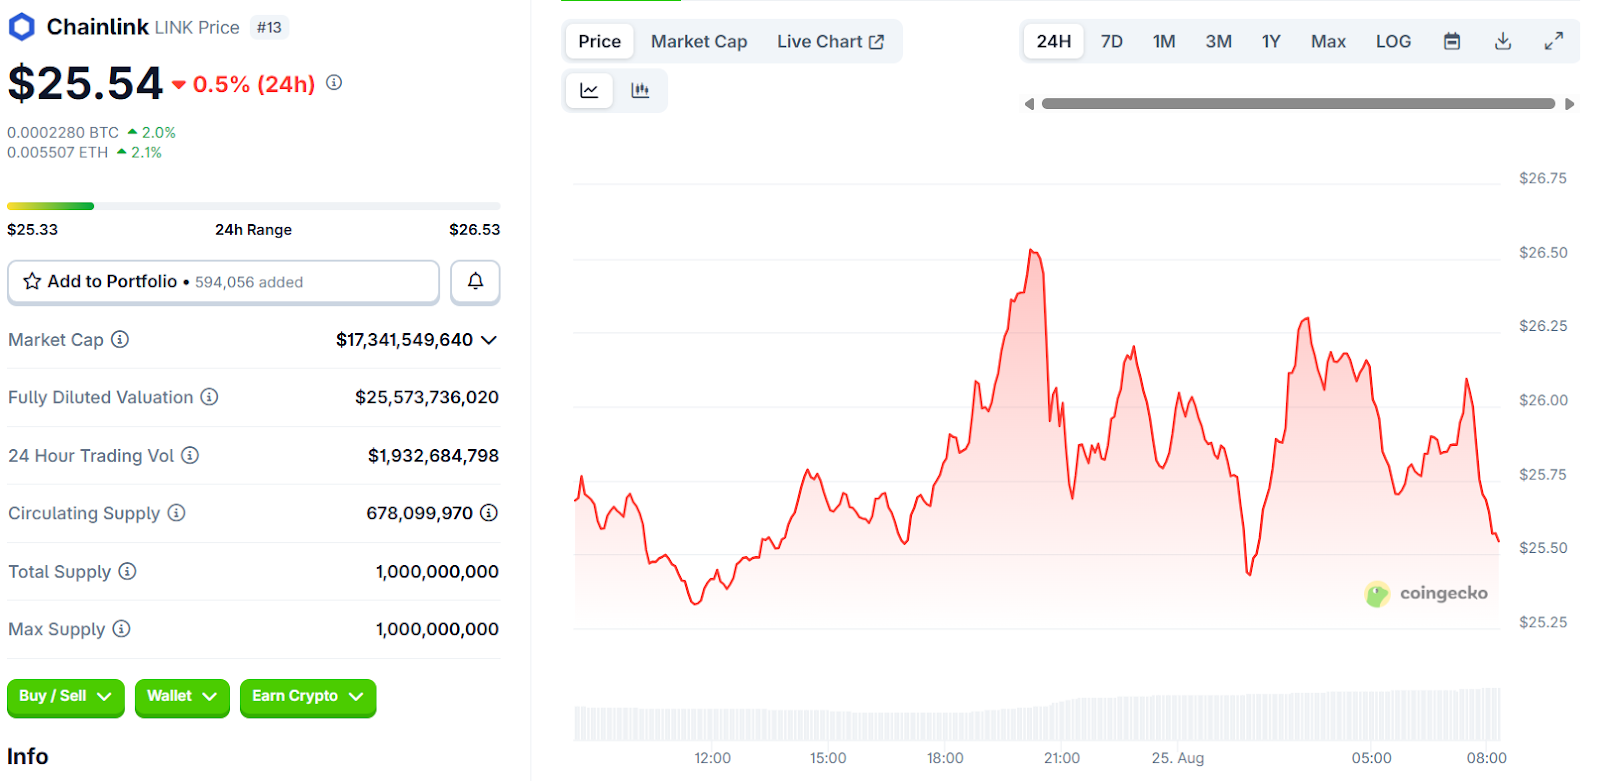Select the 7D time range
The width and height of the screenshot is (1600, 781).
tap(1111, 41)
